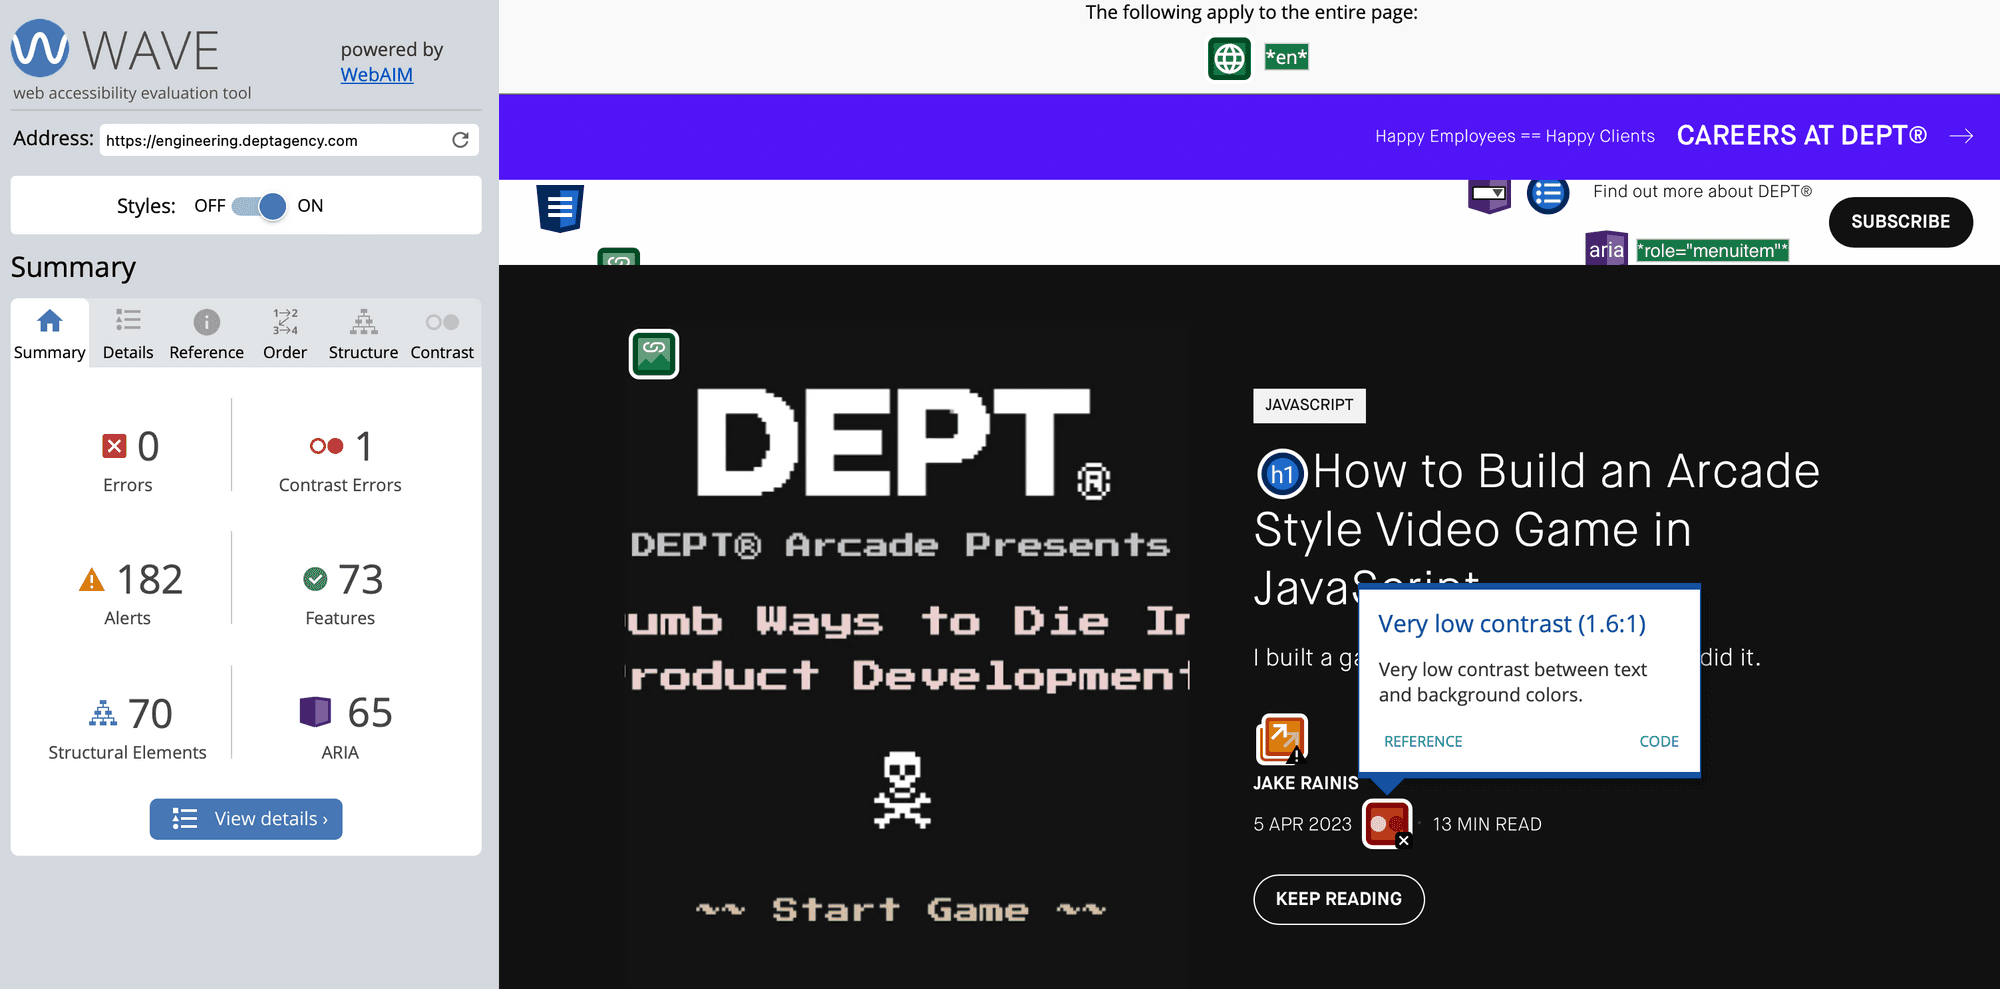Open the WebAIM link
The width and height of the screenshot is (2000, 989).
point(376,75)
